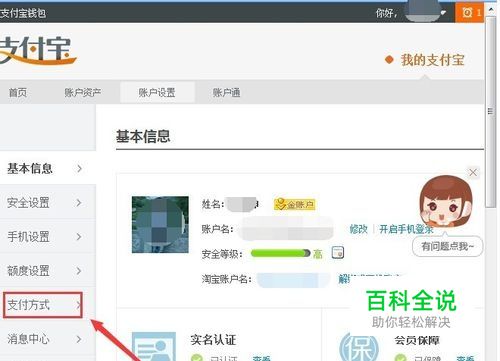
Task: Click the 会员保障 section title
Action: pos(417,340)
